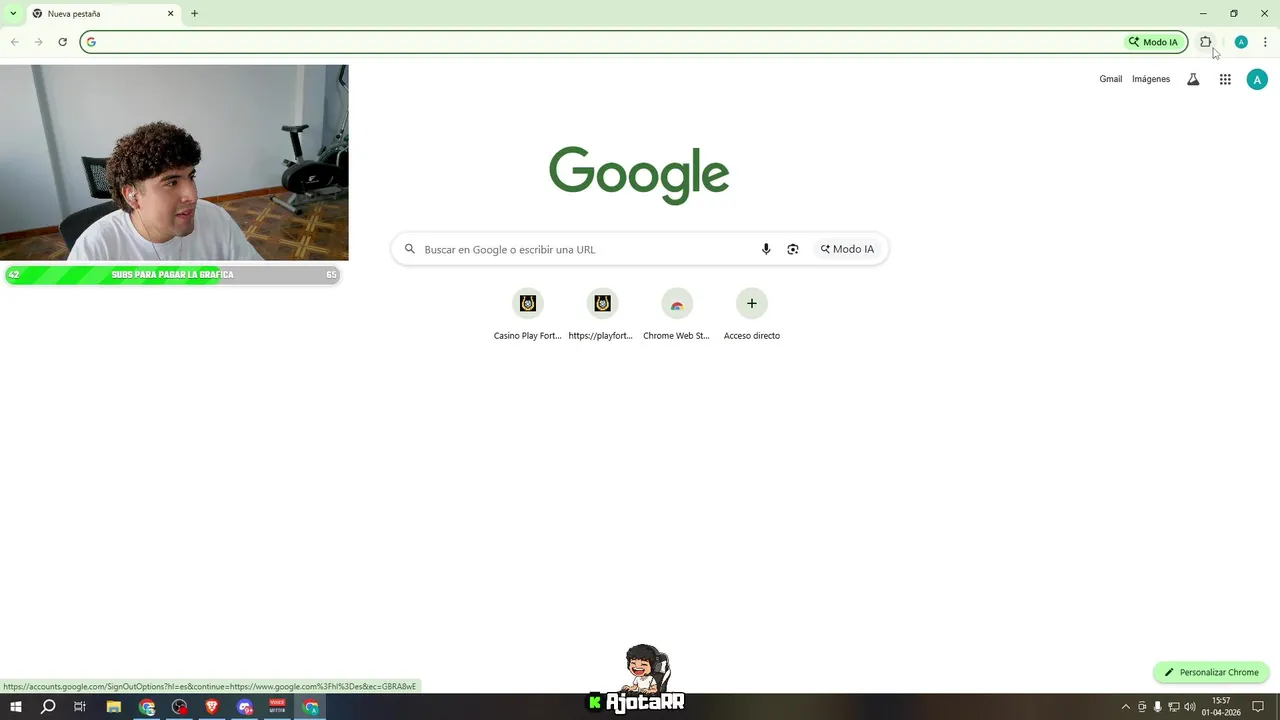Open the Casino Play Fort... shortcut
This screenshot has height=720, width=1280.
528,314
